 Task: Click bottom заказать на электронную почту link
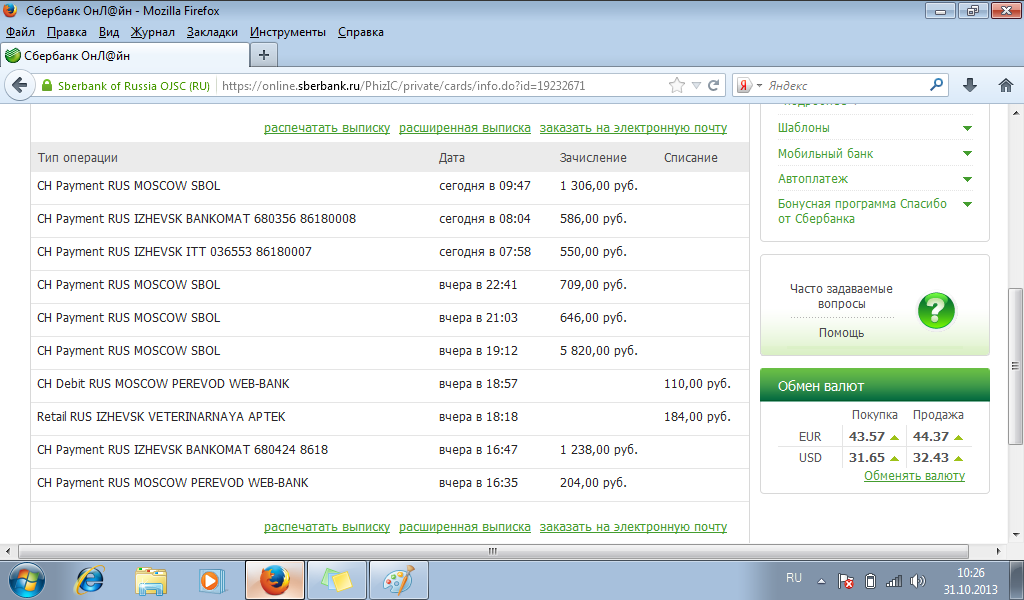pos(633,527)
